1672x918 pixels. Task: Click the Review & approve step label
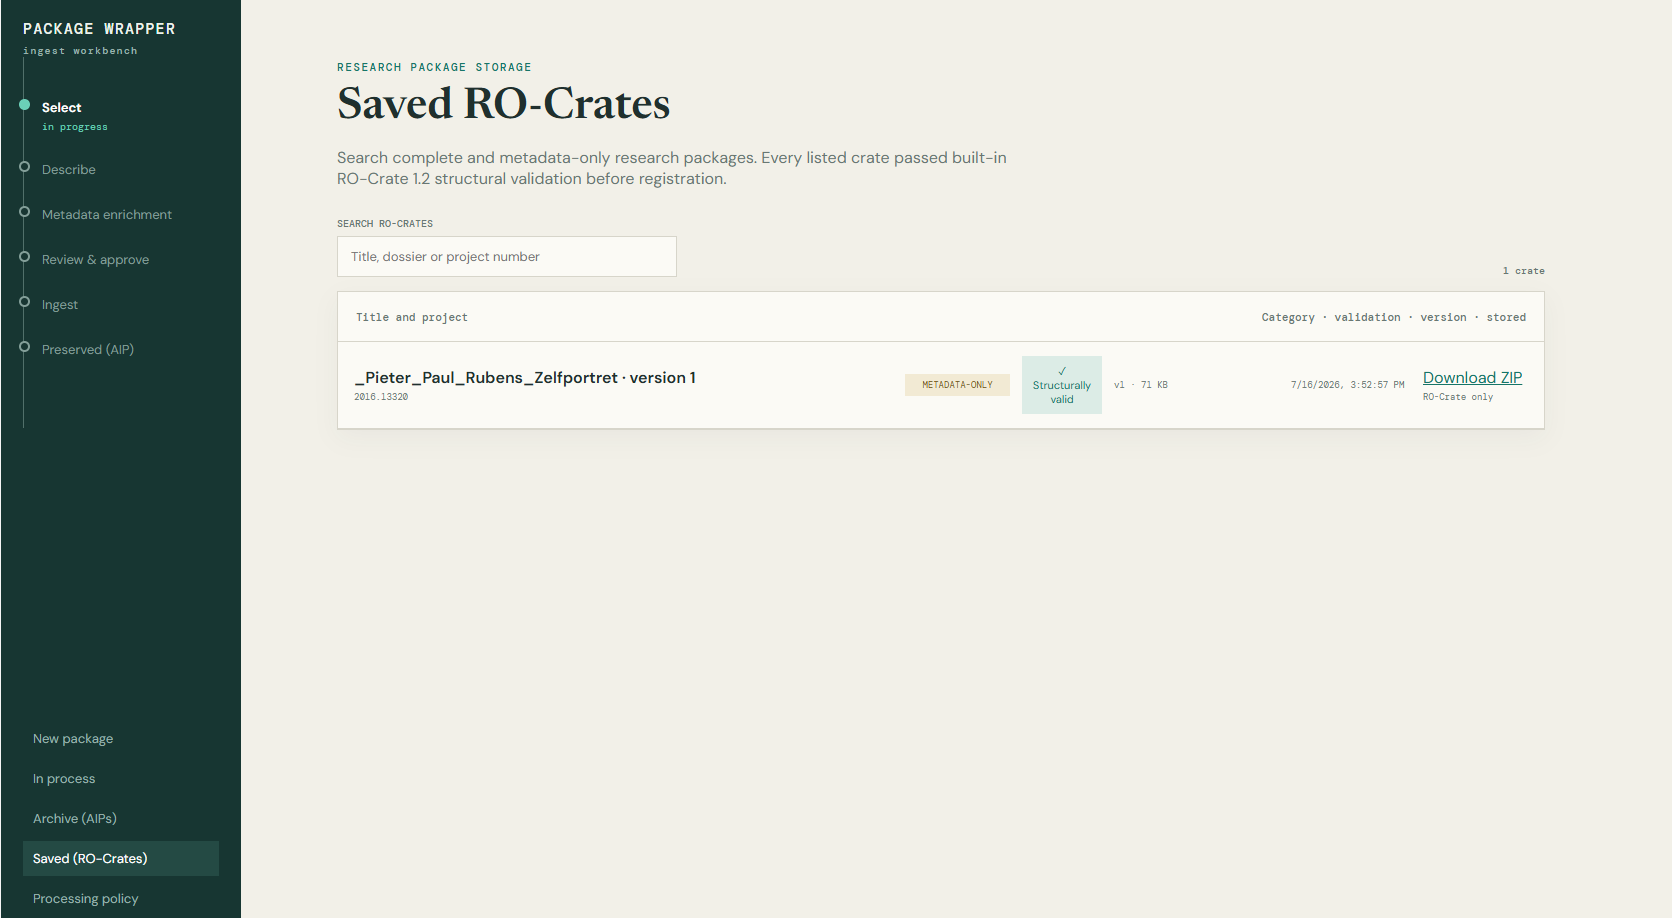point(95,260)
